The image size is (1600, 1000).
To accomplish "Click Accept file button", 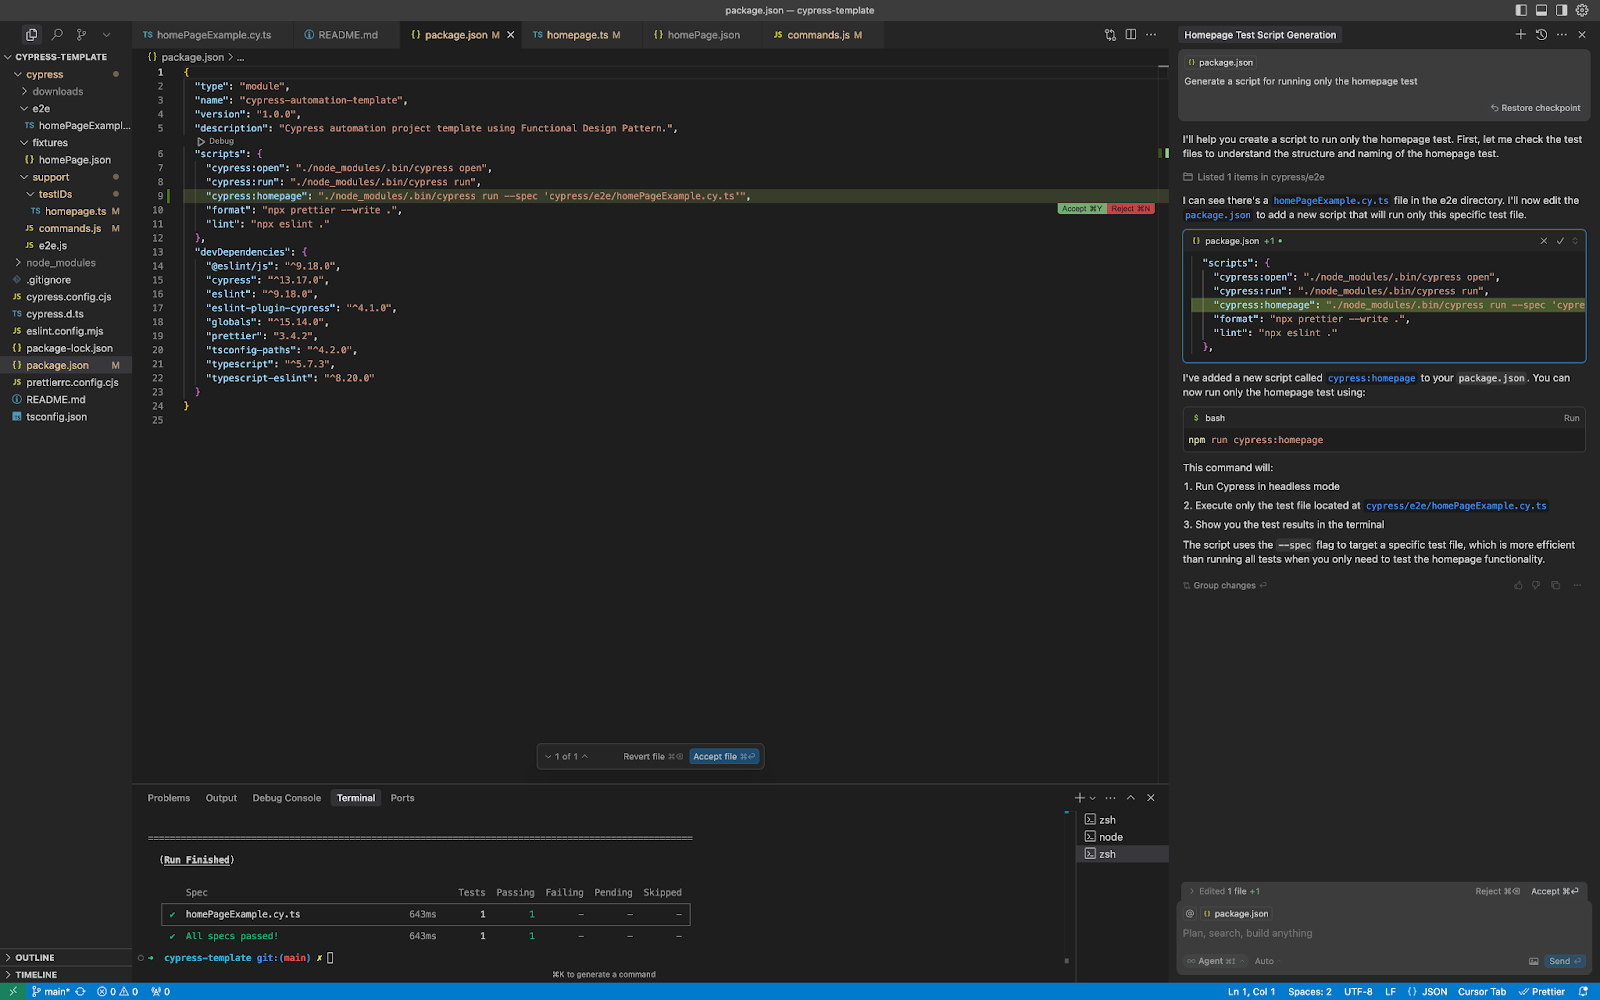I will (x=724, y=757).
